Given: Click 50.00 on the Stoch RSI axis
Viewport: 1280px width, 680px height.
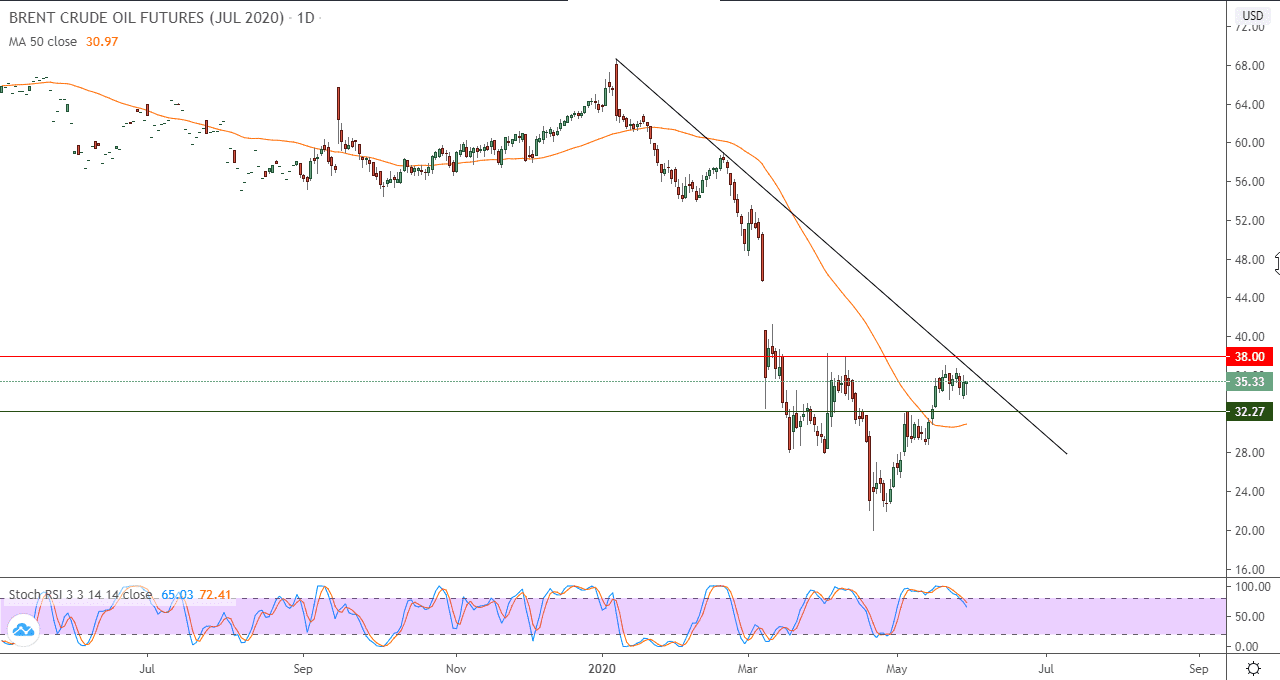Looking at the screenshot, I should (1250, 617).
